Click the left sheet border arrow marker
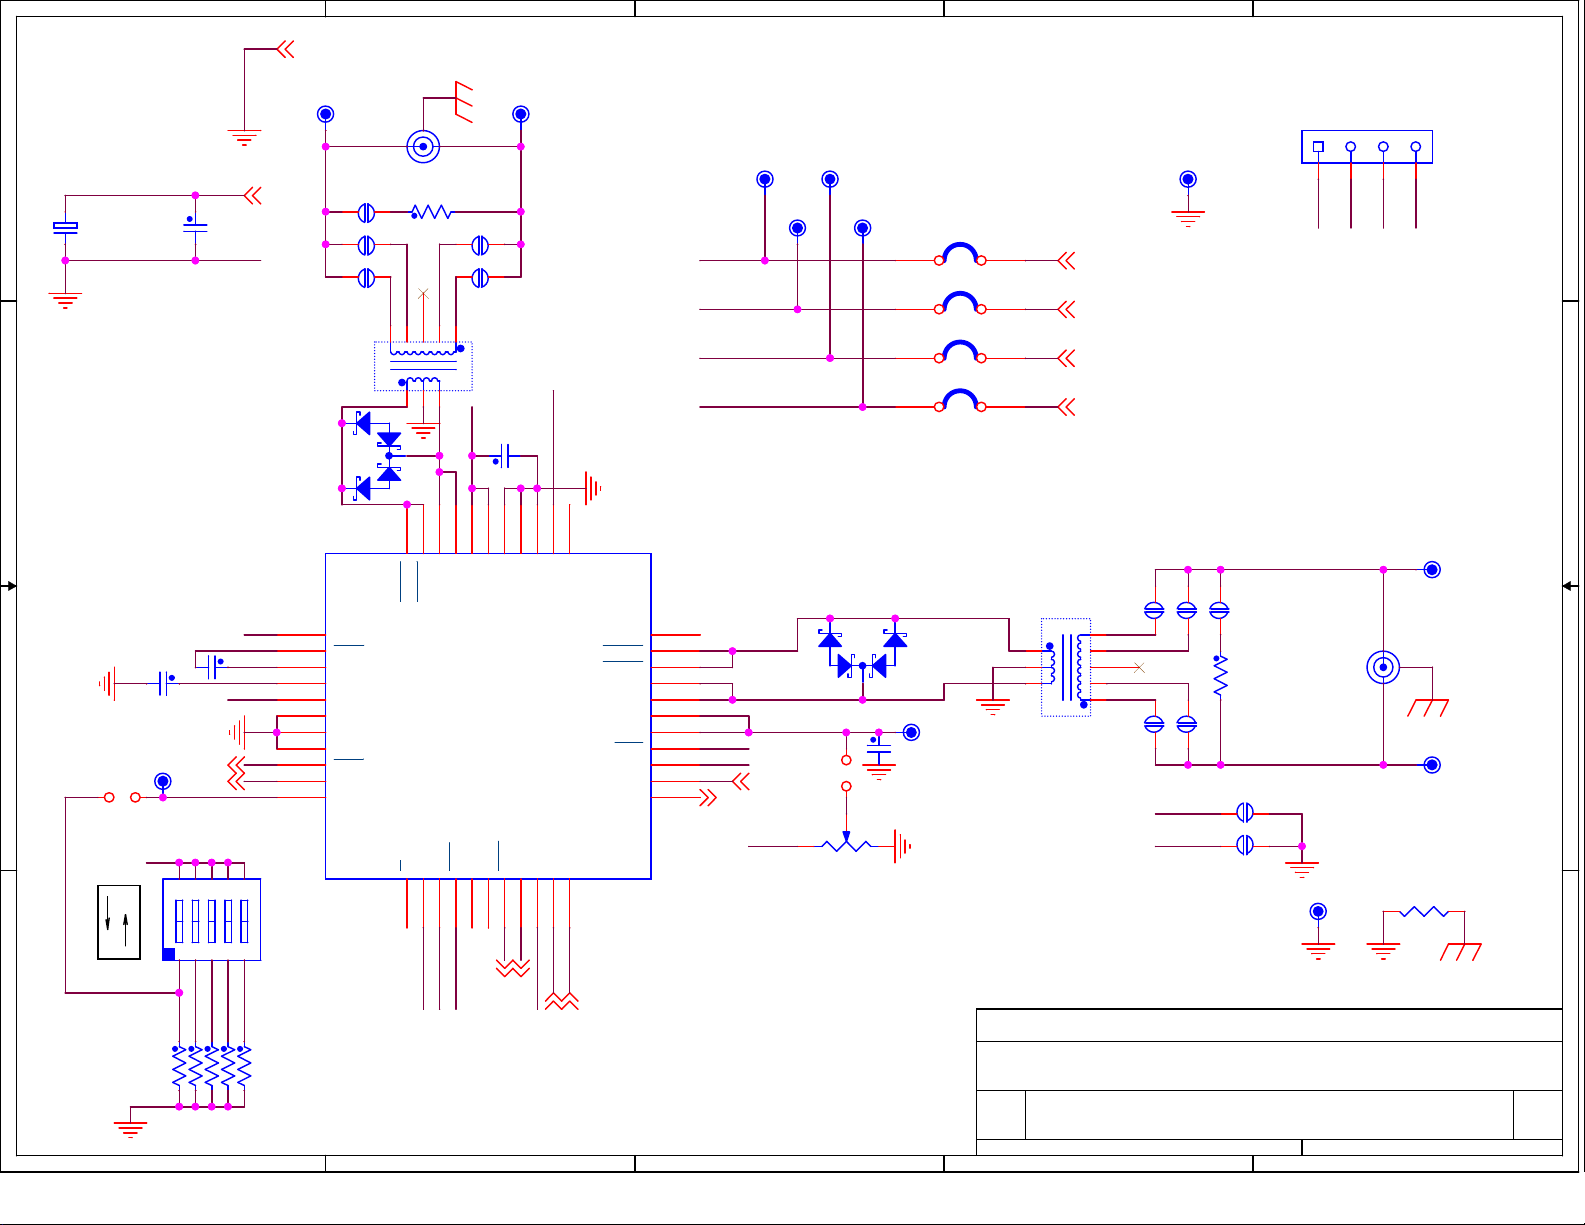The width and height of the screenshot is (1585, 1225). (x=10, y=586)
